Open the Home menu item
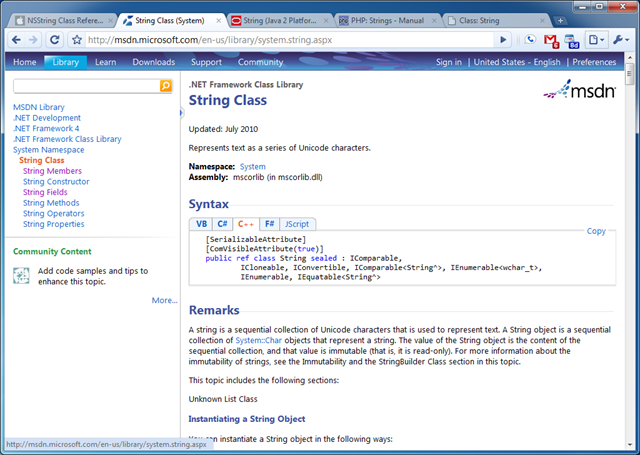The image size is (640, 455). (x=24, y=62)
